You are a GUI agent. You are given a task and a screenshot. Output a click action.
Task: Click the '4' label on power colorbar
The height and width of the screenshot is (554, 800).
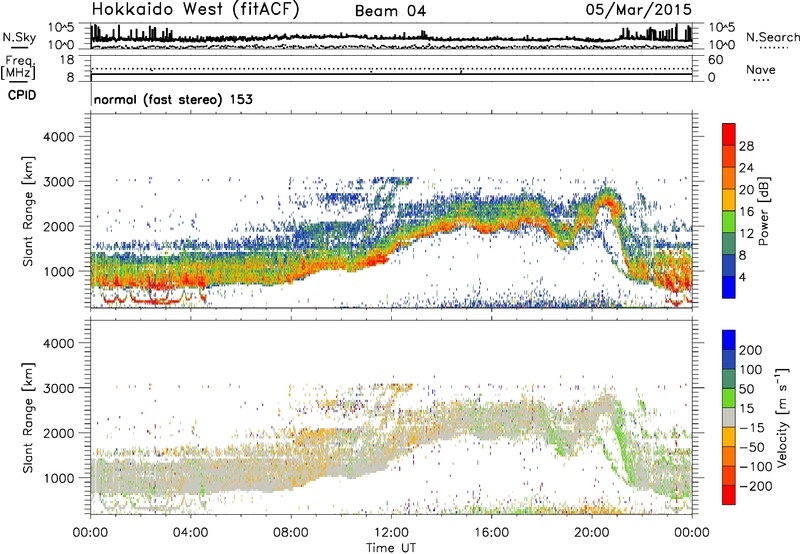[x=742, y=277]
